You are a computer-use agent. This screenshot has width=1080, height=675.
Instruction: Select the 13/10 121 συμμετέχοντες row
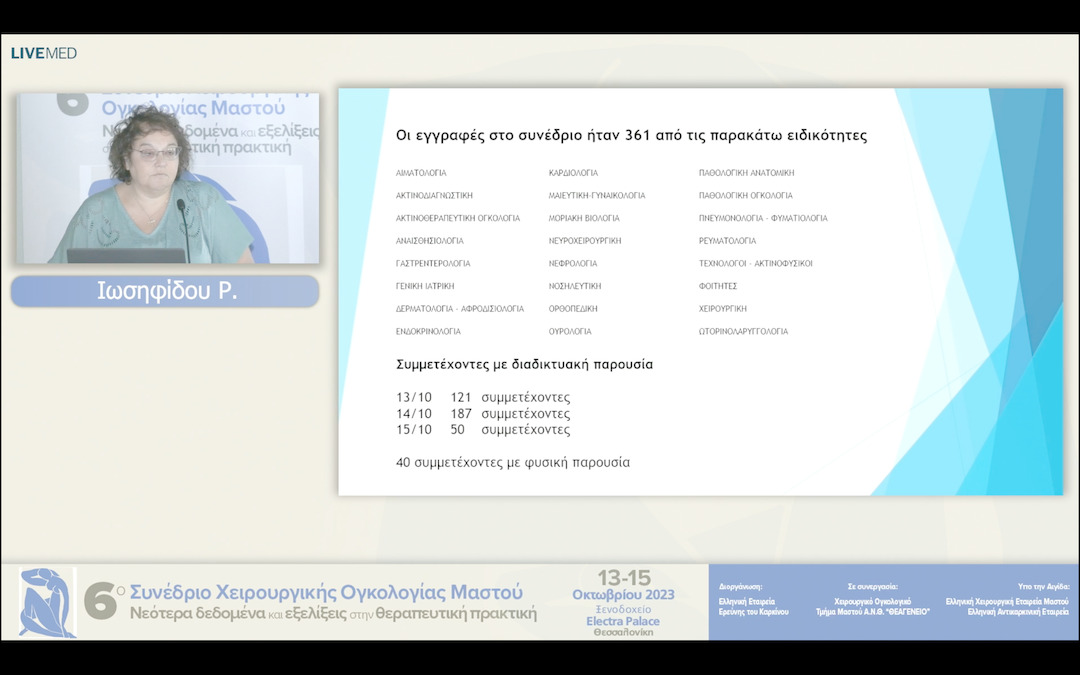[x=483, y=398]
